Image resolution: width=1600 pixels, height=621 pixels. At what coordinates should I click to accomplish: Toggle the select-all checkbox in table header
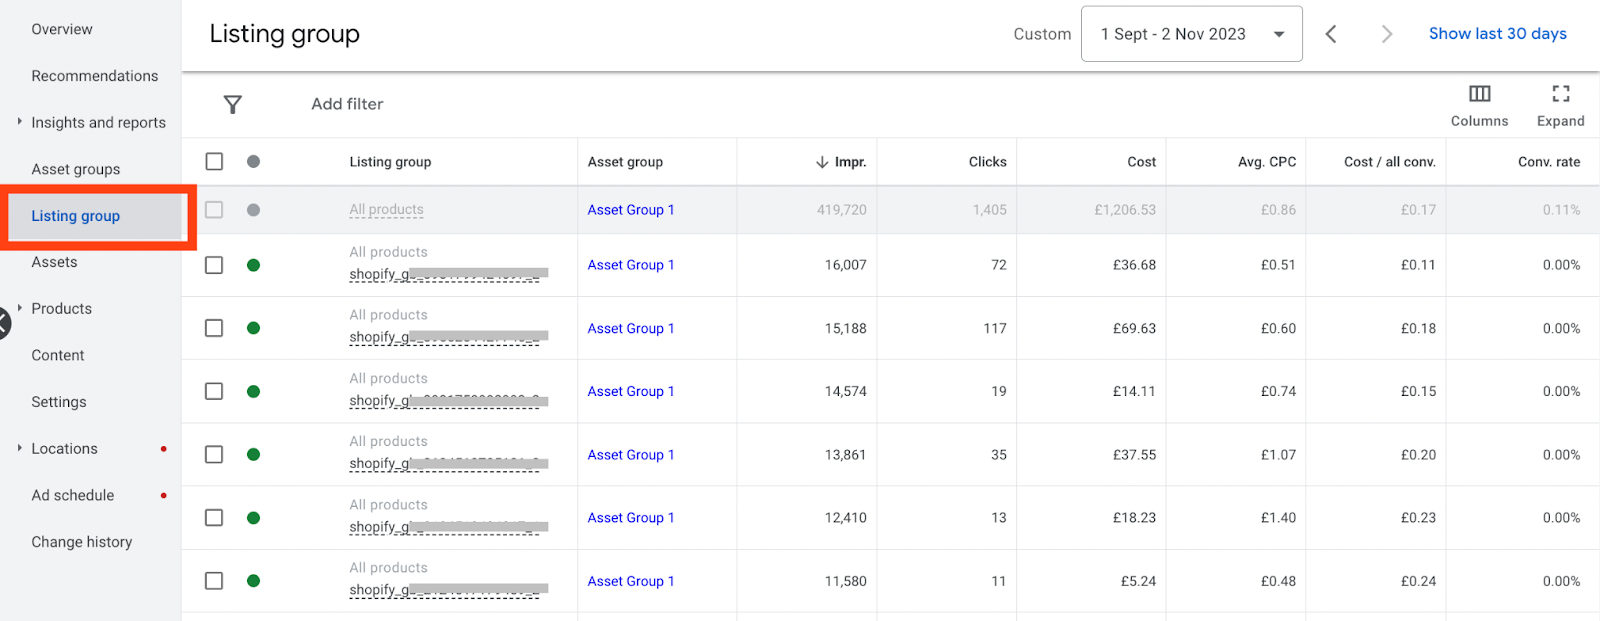(x=214, y=162)
